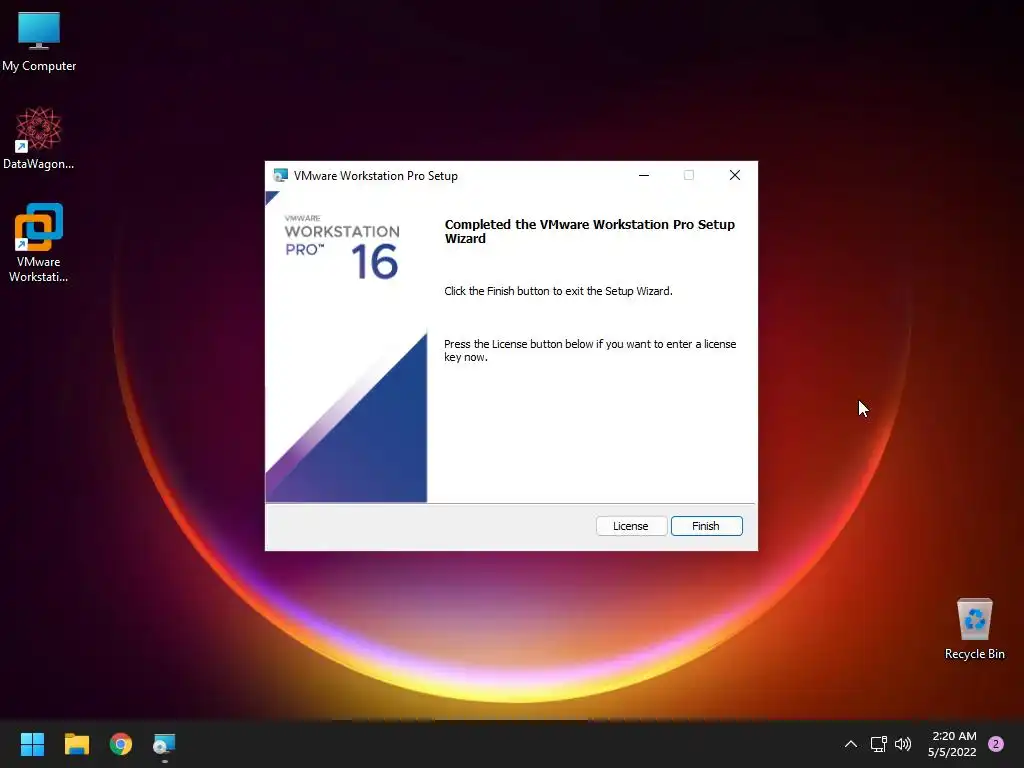
Task: Click the 'VMware Workstation Pro Setup' title text
Action: coord(376,176)
